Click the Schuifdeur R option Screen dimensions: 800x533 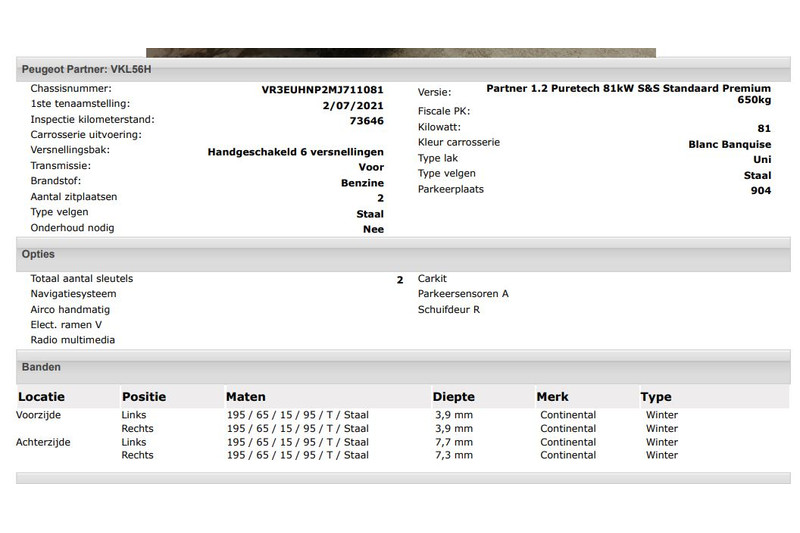449,310
